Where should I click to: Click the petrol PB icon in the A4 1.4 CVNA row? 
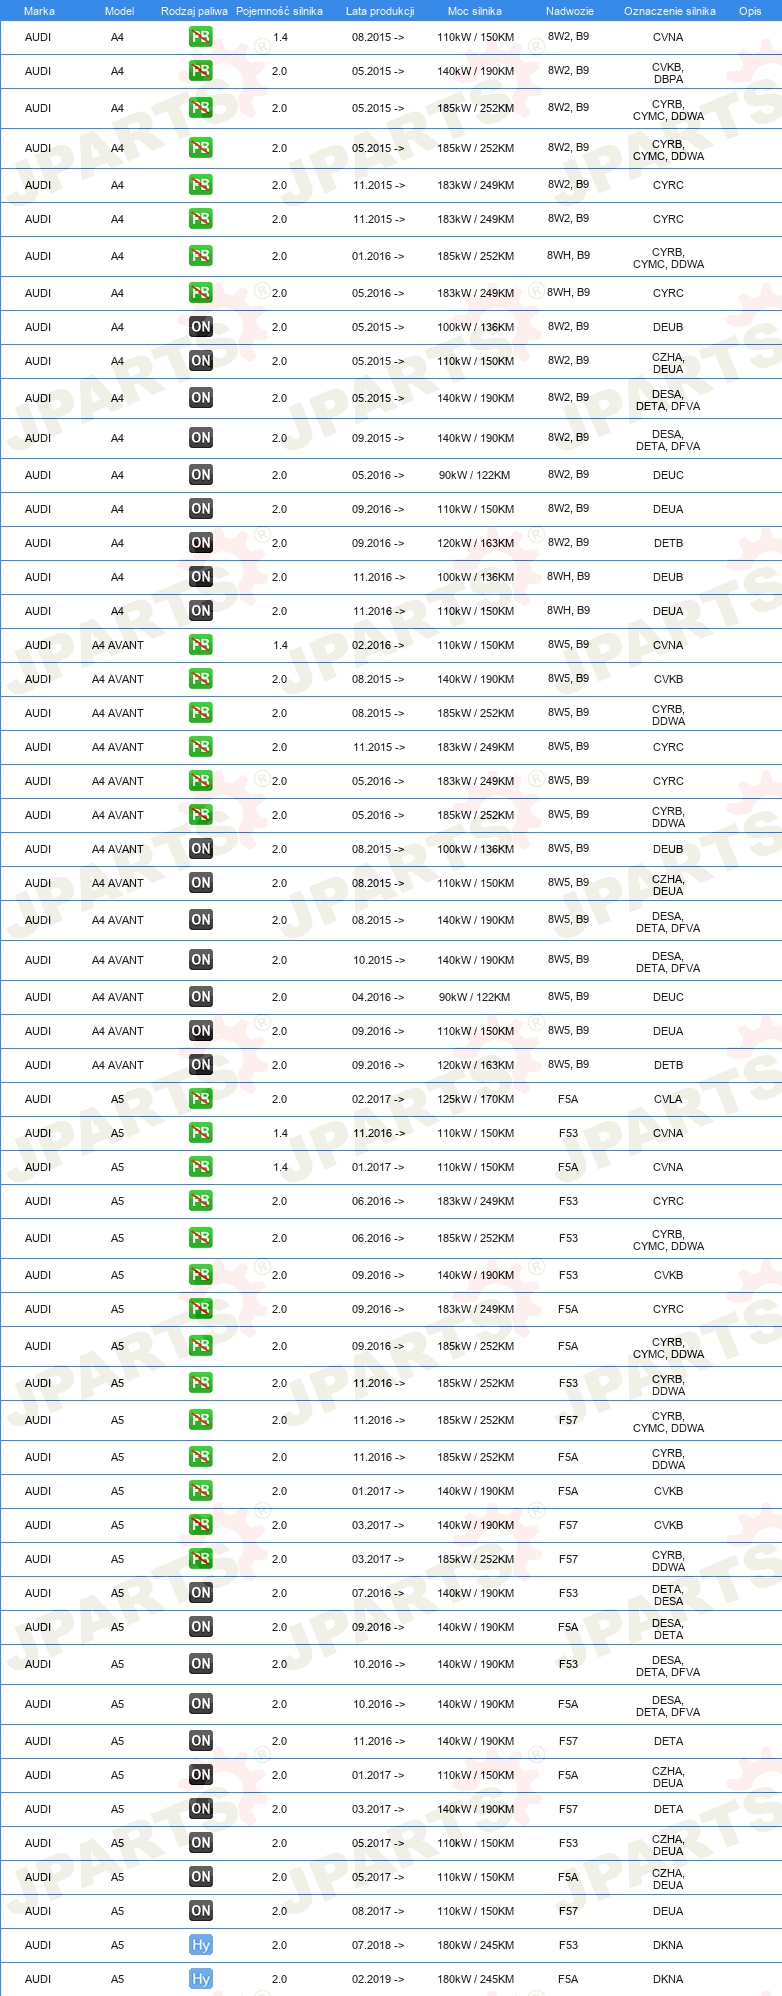(x=201, y=37)
